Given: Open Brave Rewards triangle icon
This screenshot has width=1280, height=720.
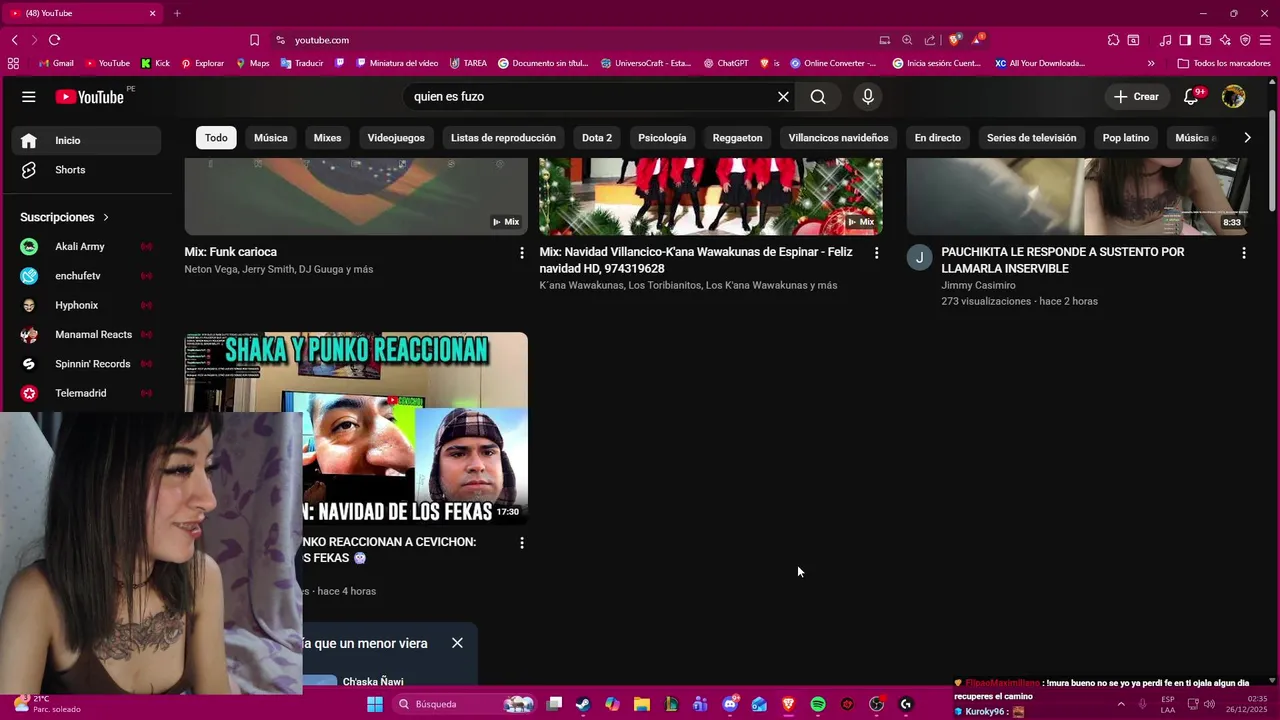Looking at the screenshot, I should point(977,40).
